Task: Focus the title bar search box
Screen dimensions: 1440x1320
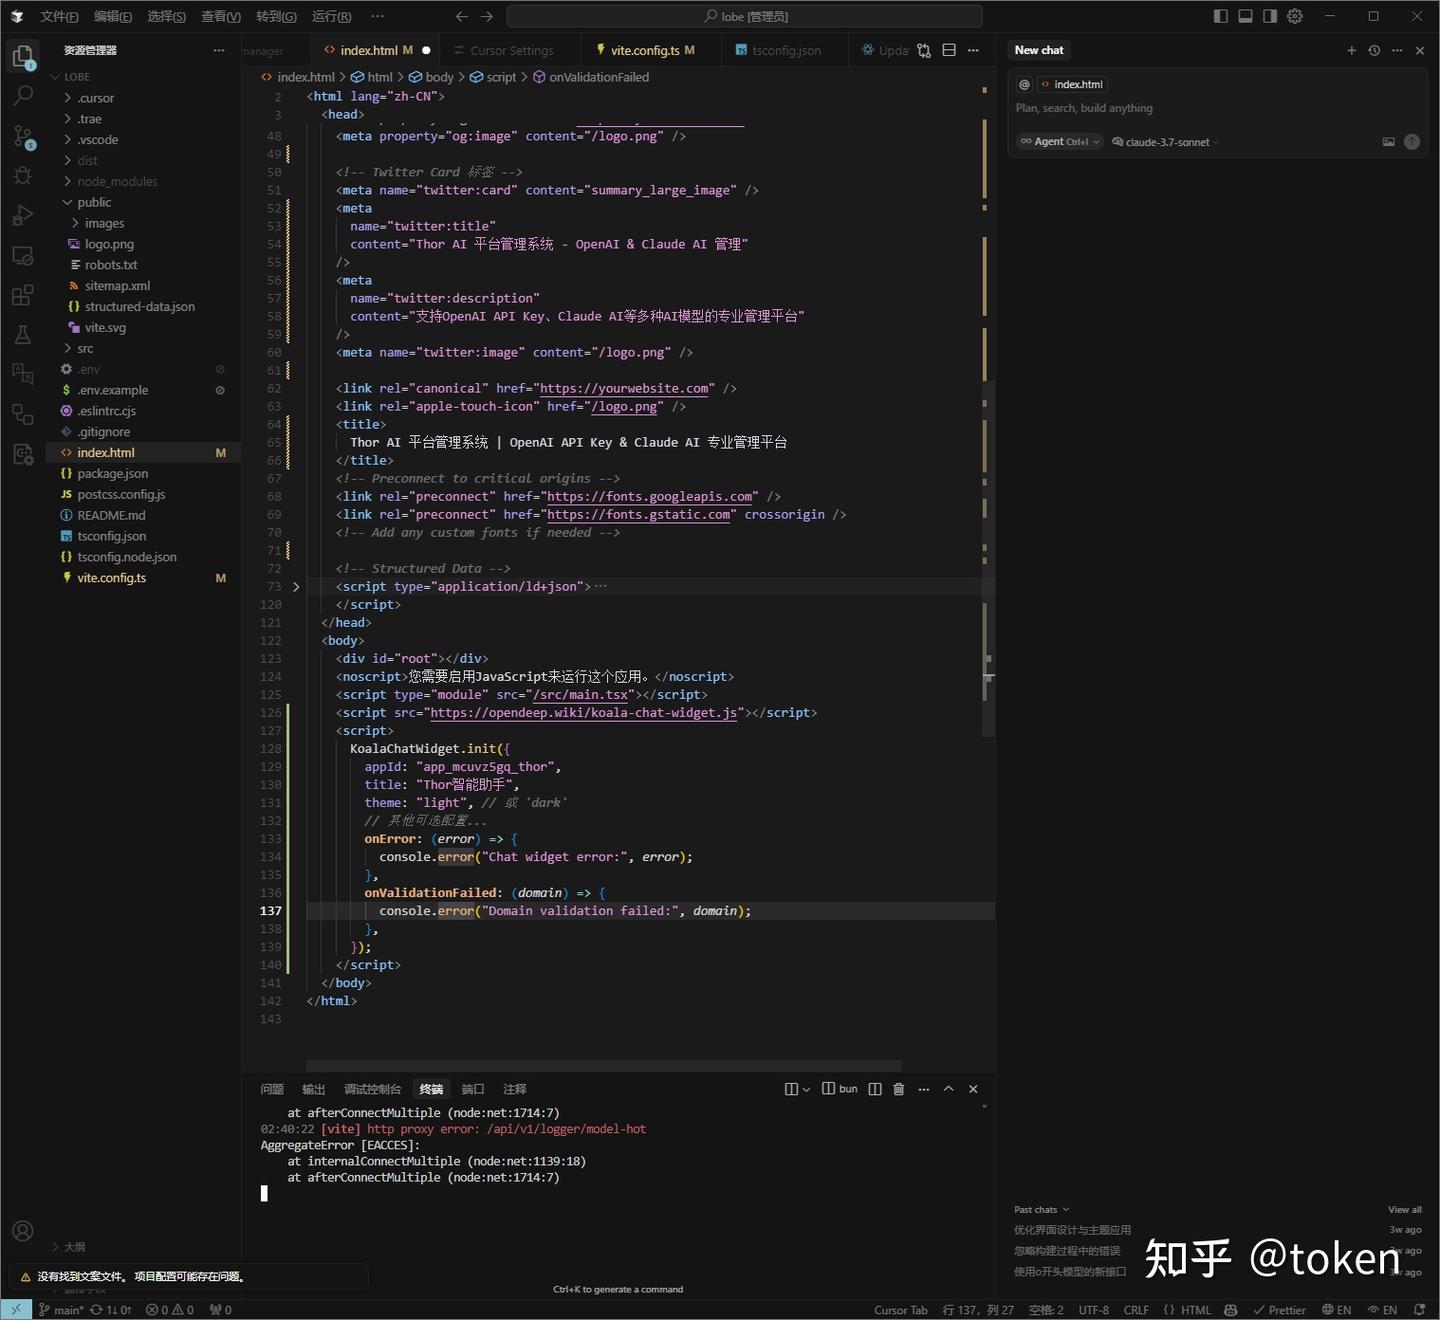Action: pyautogui.click(x=745, y=16)
